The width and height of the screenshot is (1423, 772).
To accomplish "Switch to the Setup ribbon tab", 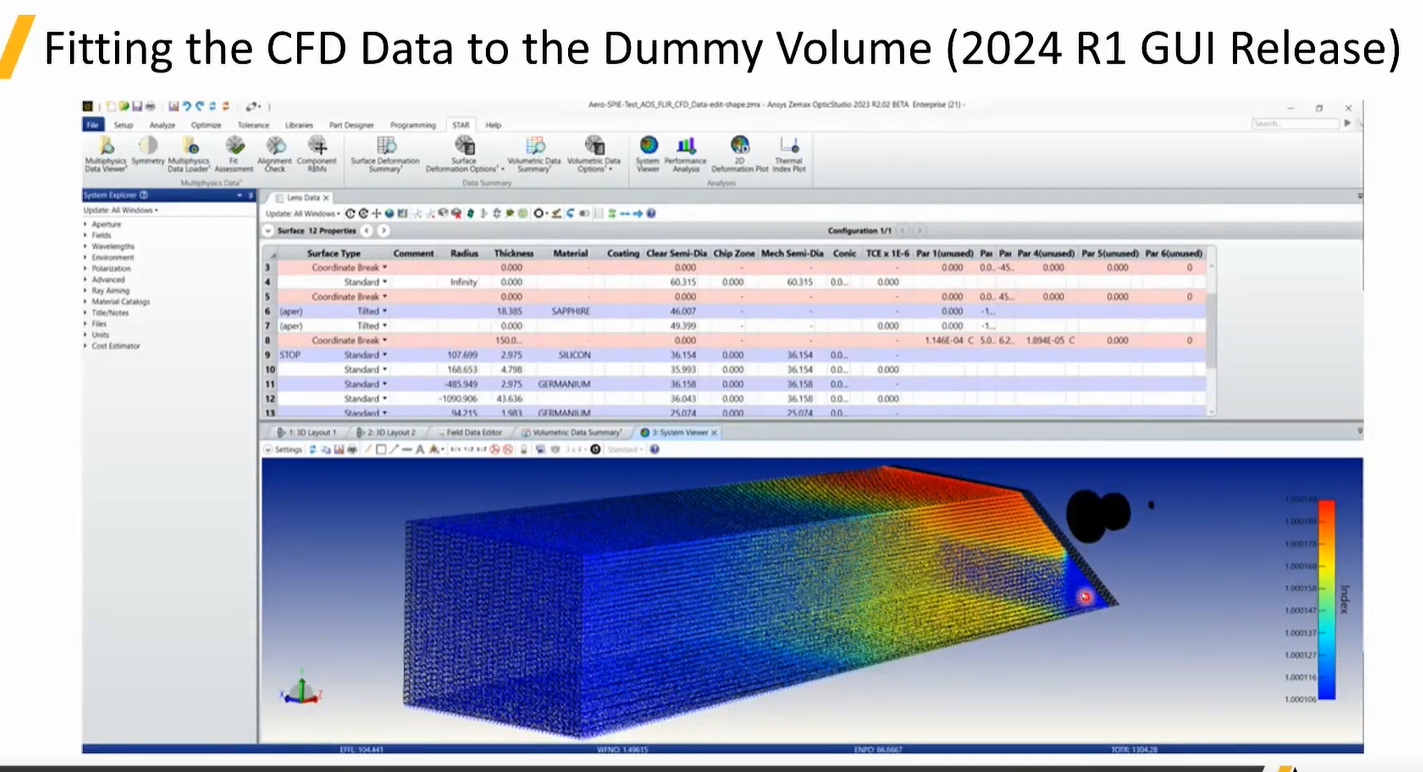I will pos(123,125).
